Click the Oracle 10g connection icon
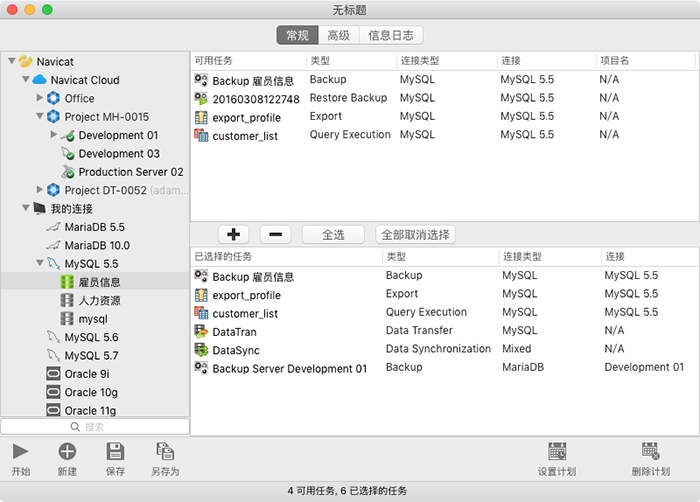Image resolution: width=700 pixels, height=502 pixels. click(x=53, y=392)
